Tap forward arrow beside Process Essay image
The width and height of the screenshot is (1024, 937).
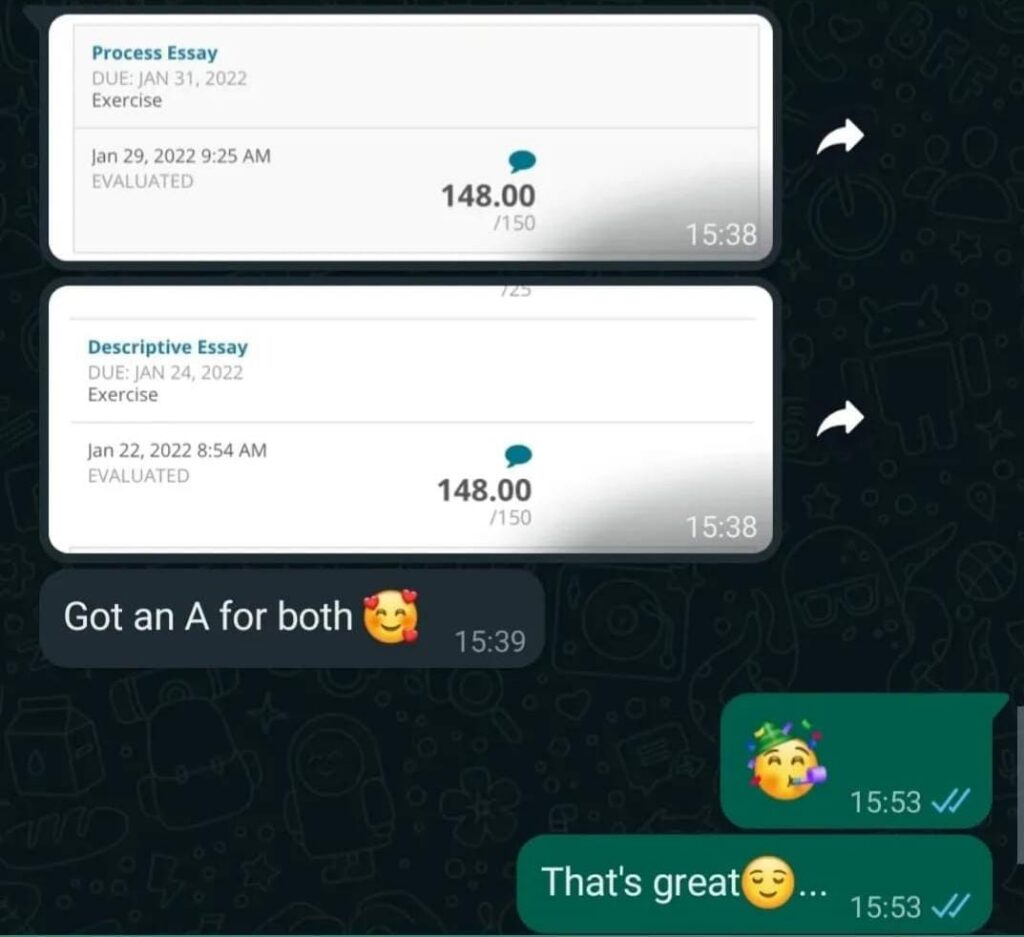coord(840,136)
